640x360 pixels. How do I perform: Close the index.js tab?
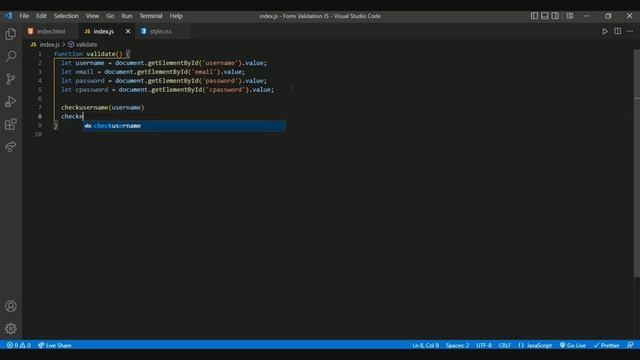128,31
